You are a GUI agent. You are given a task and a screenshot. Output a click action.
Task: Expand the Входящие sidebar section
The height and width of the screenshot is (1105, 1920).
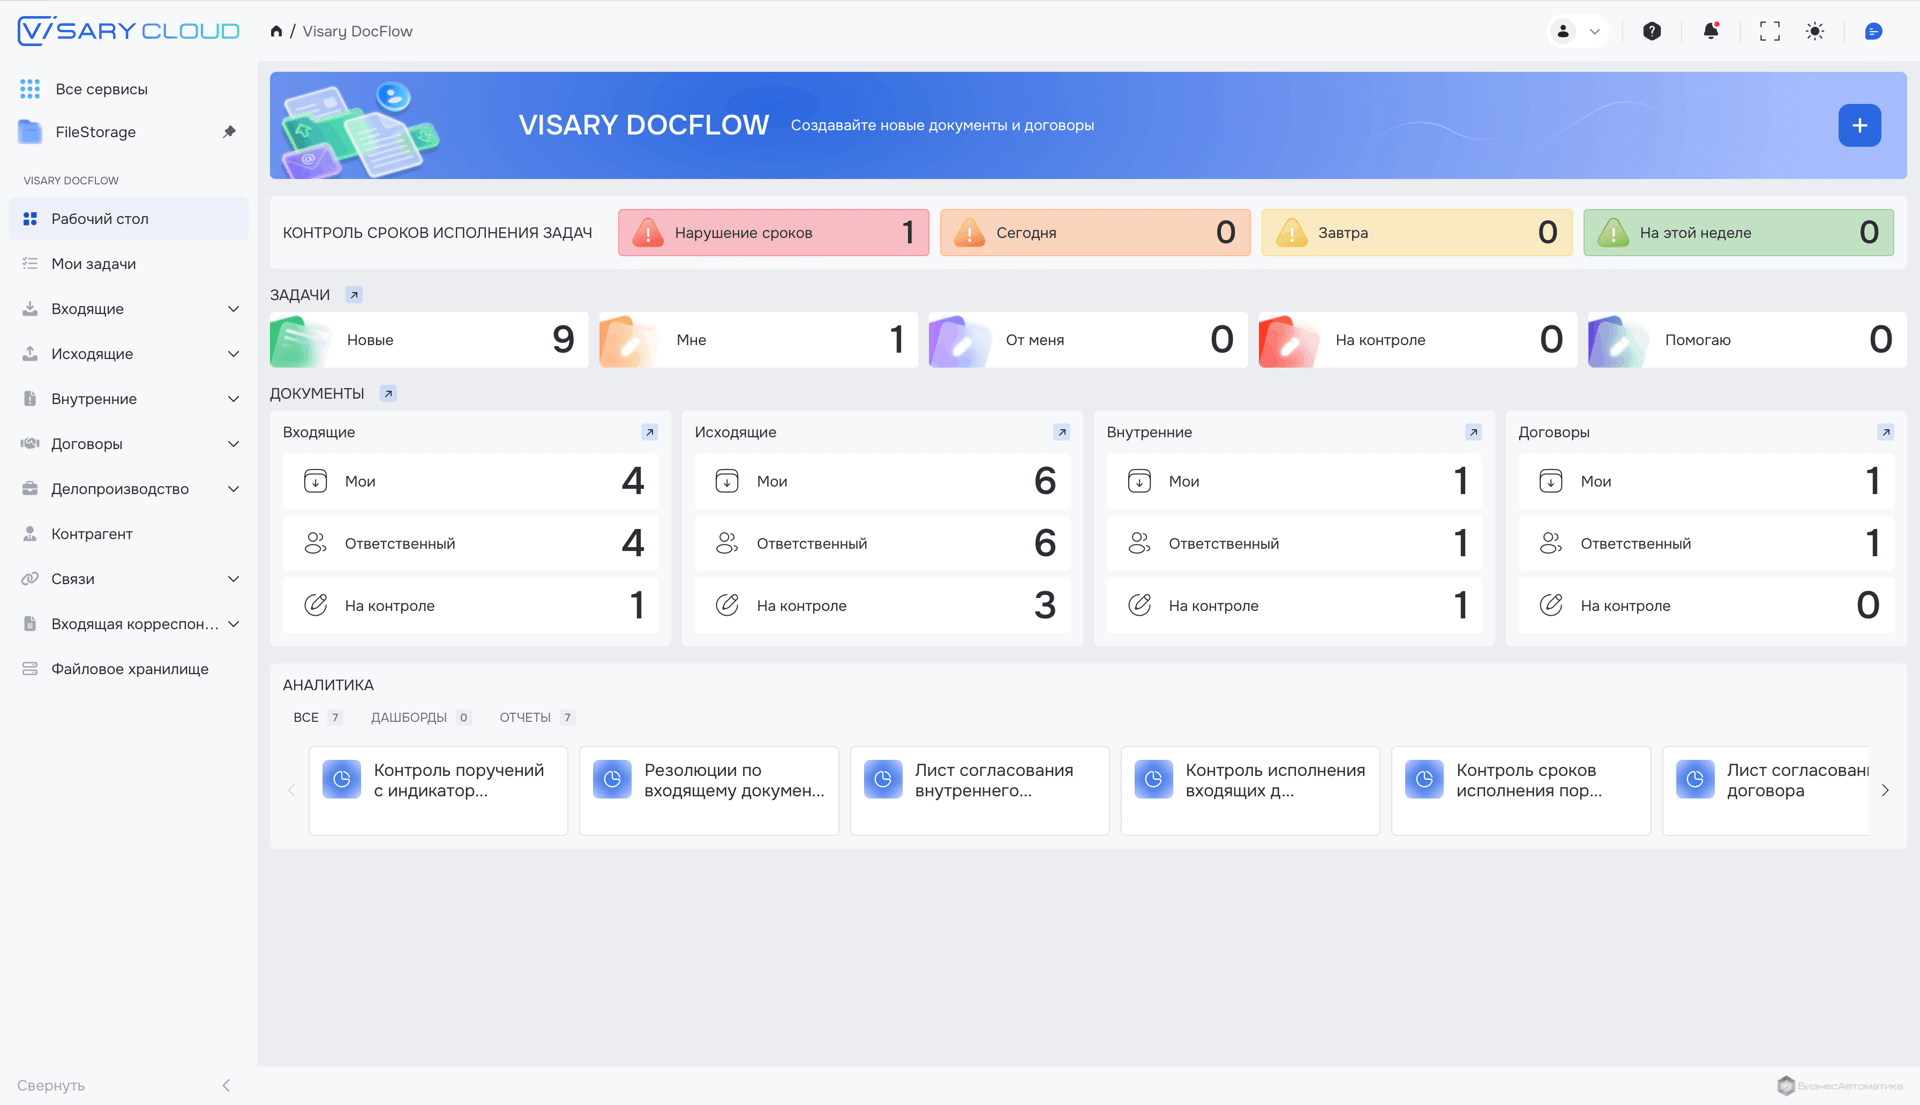point(233,309)
